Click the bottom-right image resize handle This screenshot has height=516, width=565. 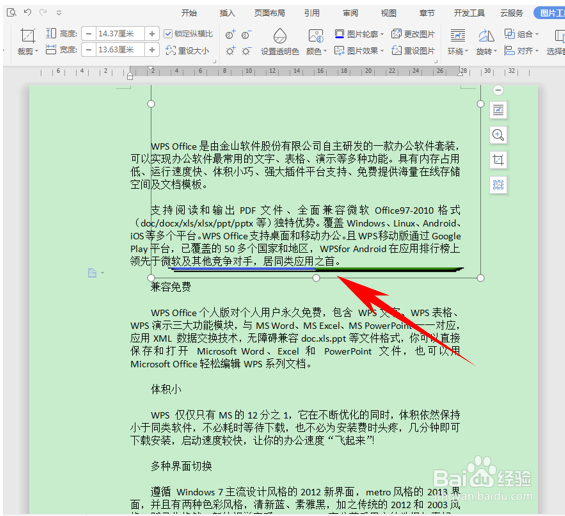click(x=480, y=278)
